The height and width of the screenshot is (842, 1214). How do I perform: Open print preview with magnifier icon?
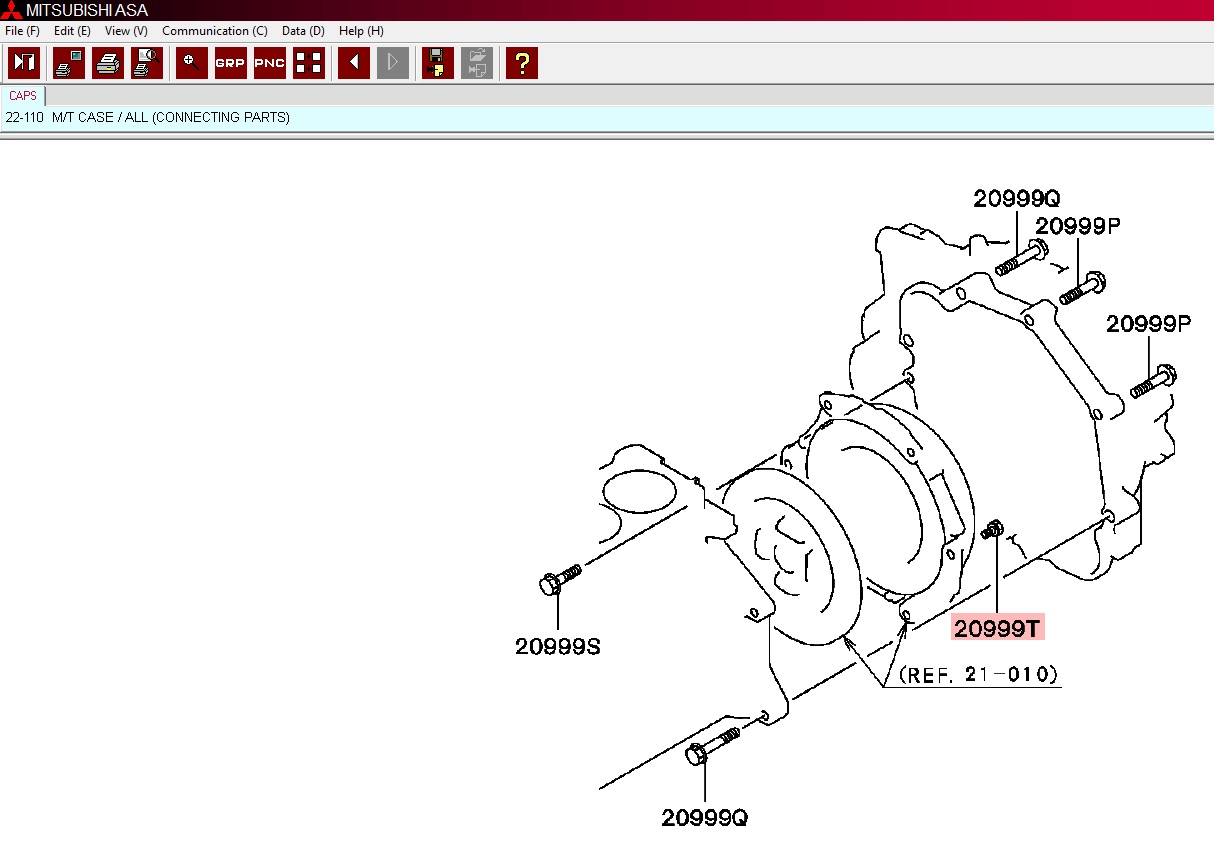pyautogui.click(x=147, y=63)
